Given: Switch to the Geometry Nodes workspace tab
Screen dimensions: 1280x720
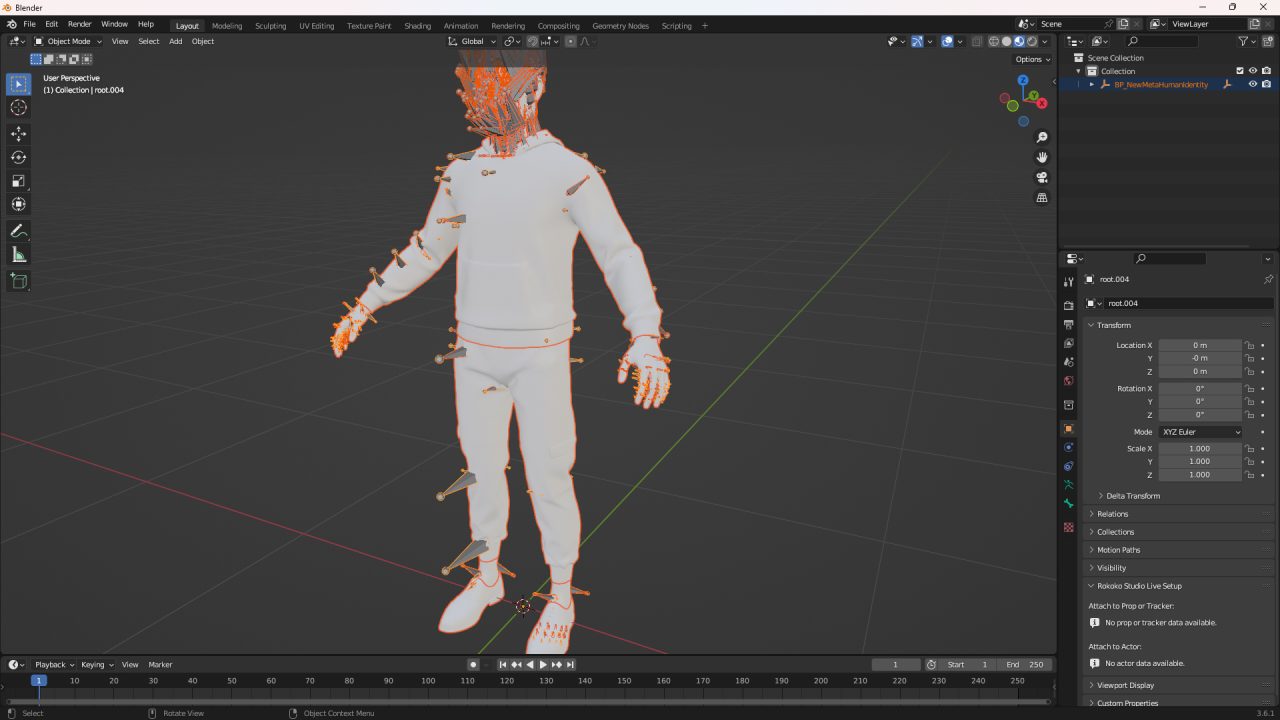Looking at the screenshot, I should (620, 25).
